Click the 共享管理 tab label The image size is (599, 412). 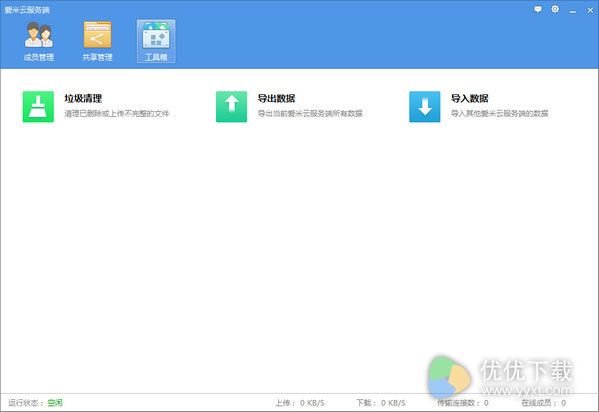(x=97, y=57)
